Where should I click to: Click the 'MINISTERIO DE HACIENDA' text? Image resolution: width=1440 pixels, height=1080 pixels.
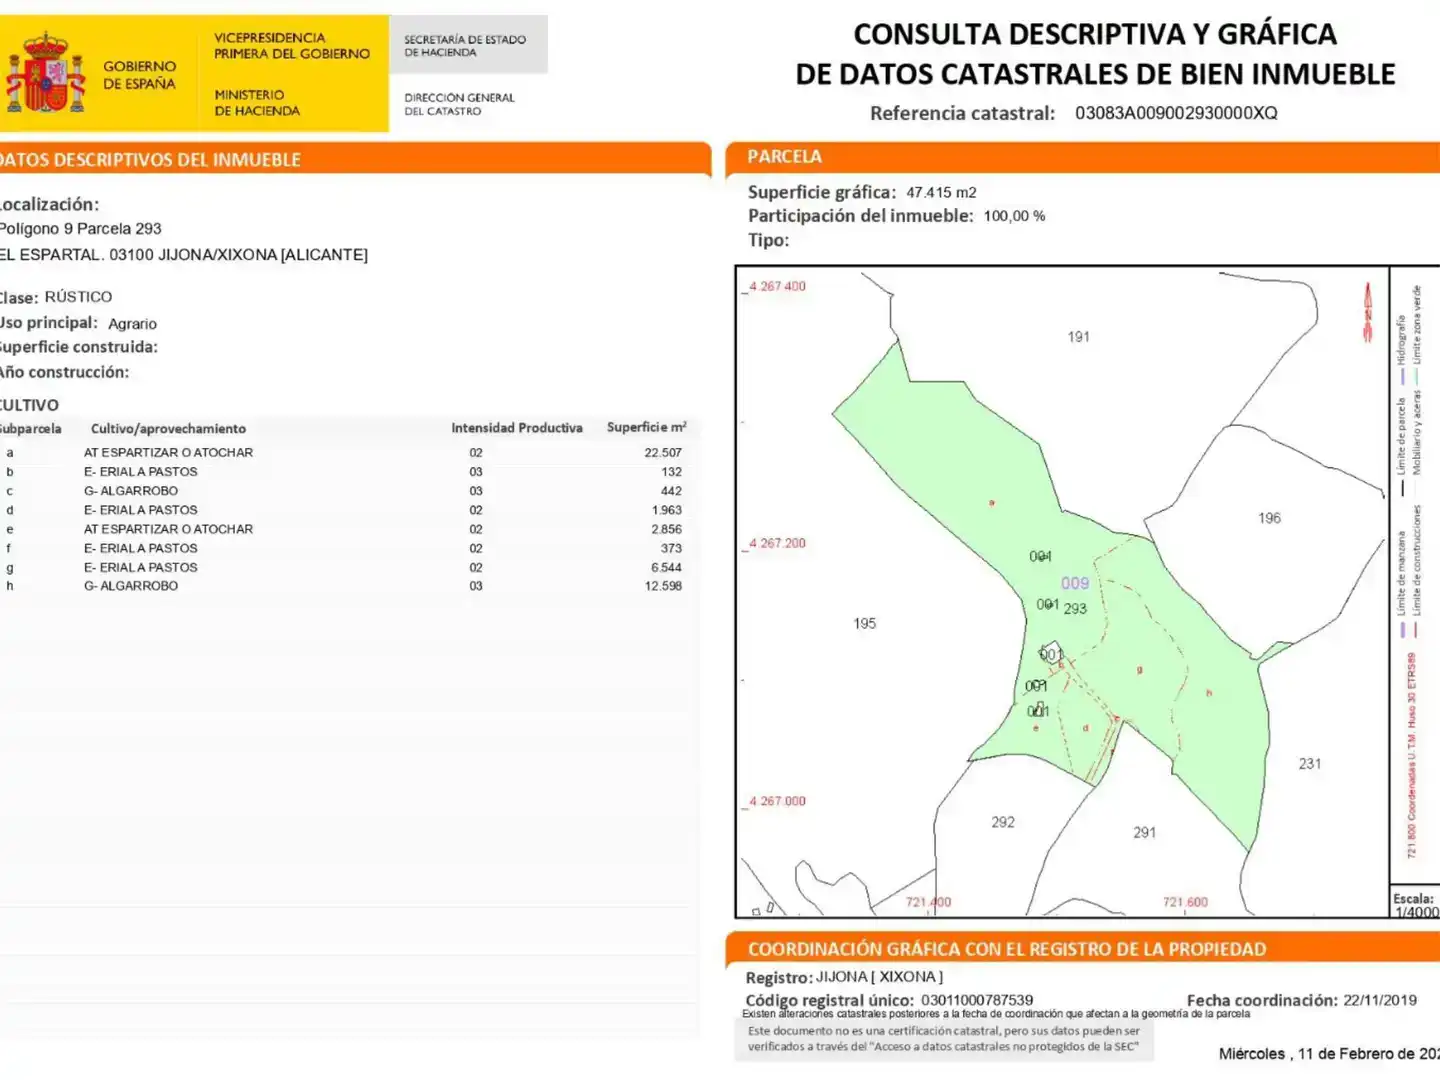tap(257, 103)
